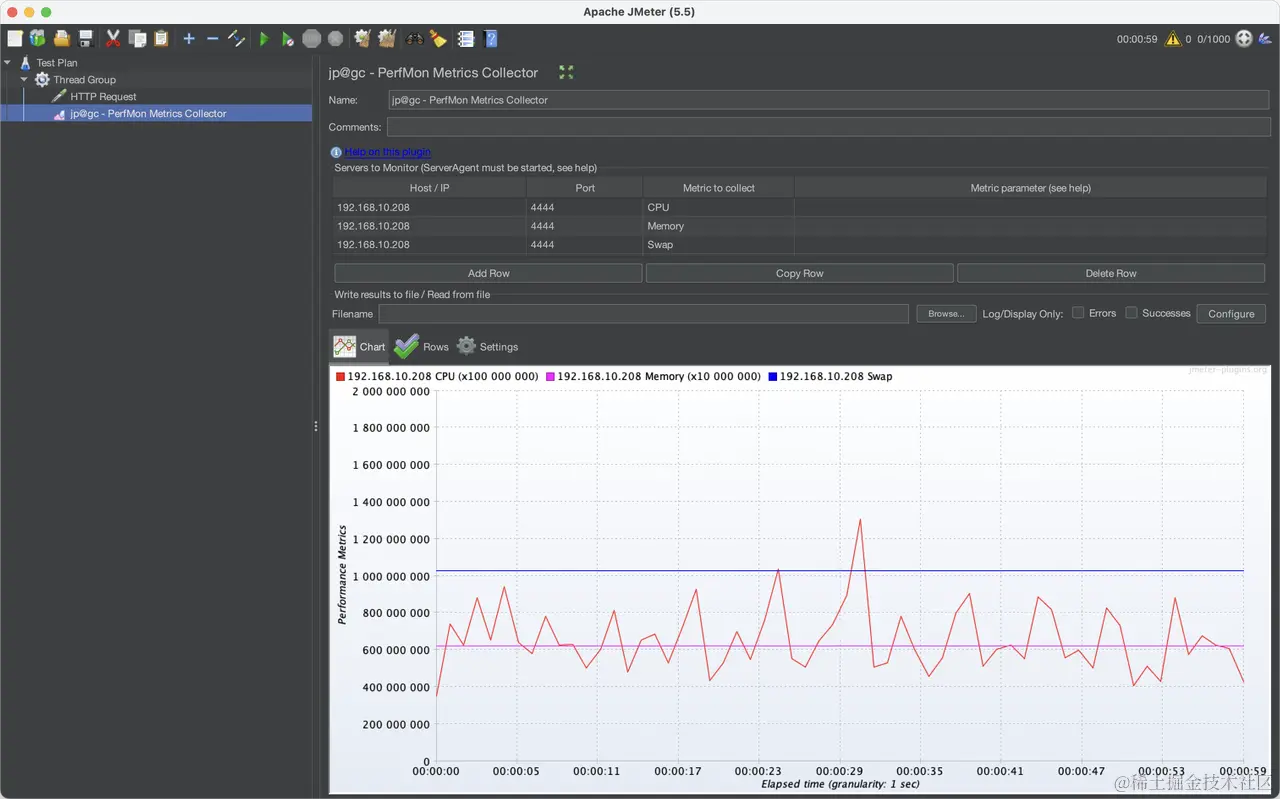Open the Function Helper dialog icon
The width and height of the screenshot is (1280, 799).
466,39
